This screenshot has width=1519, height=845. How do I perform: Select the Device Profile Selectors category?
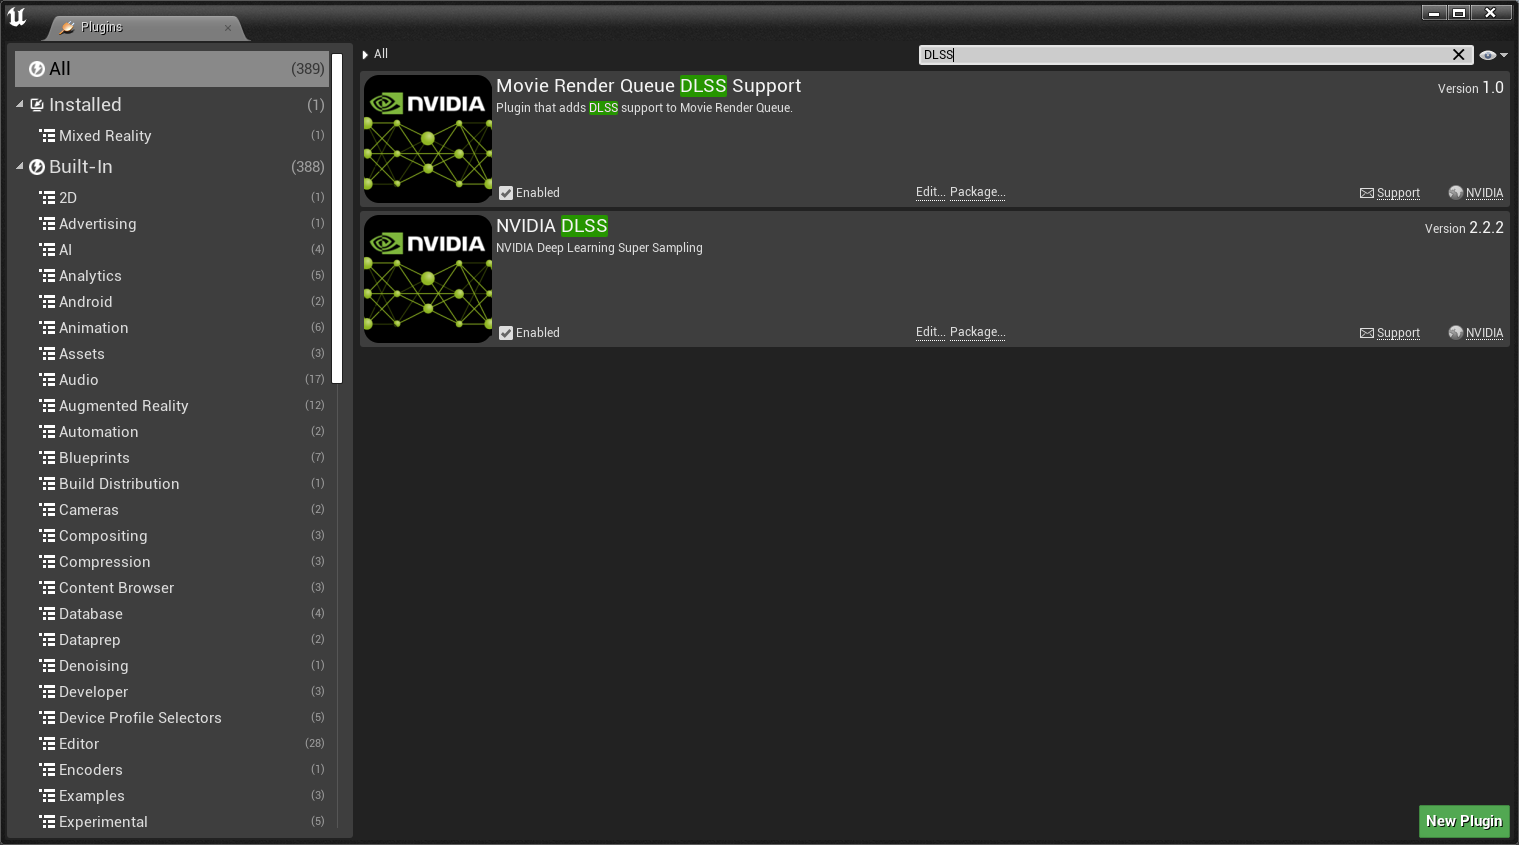click(172, 718)
